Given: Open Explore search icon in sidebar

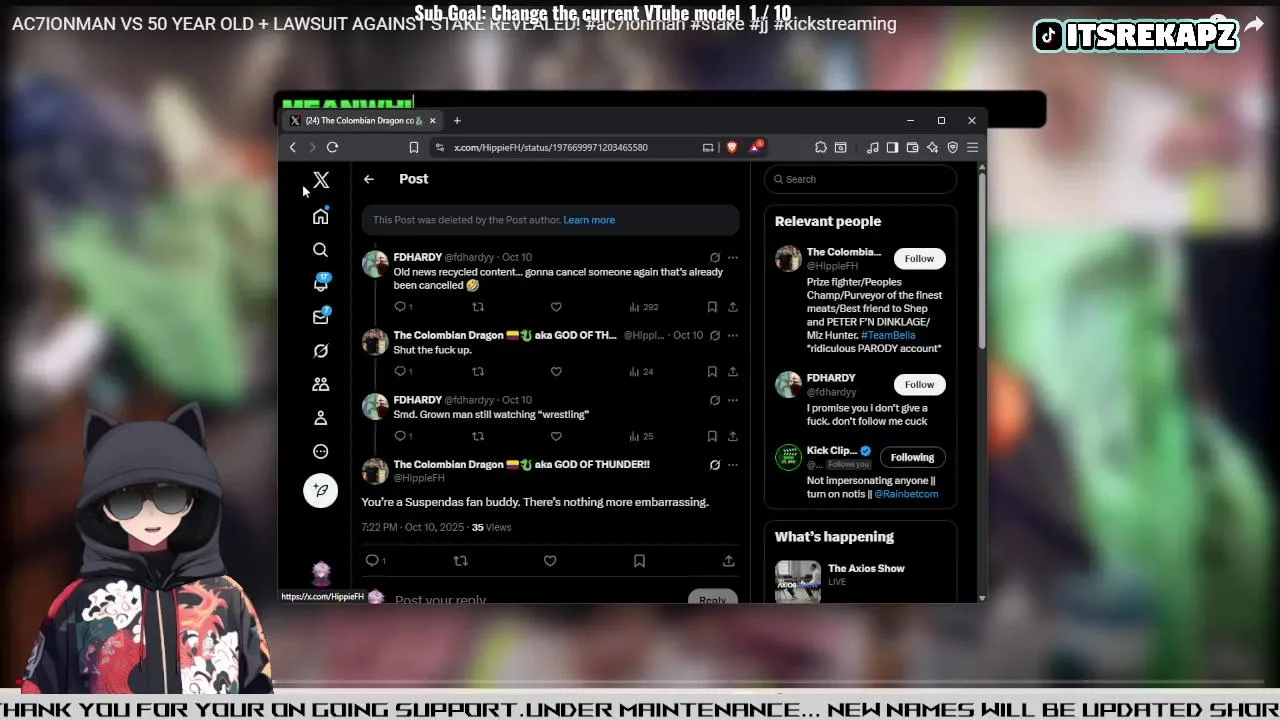Looking at the screenshot, I should coord(320,250).
